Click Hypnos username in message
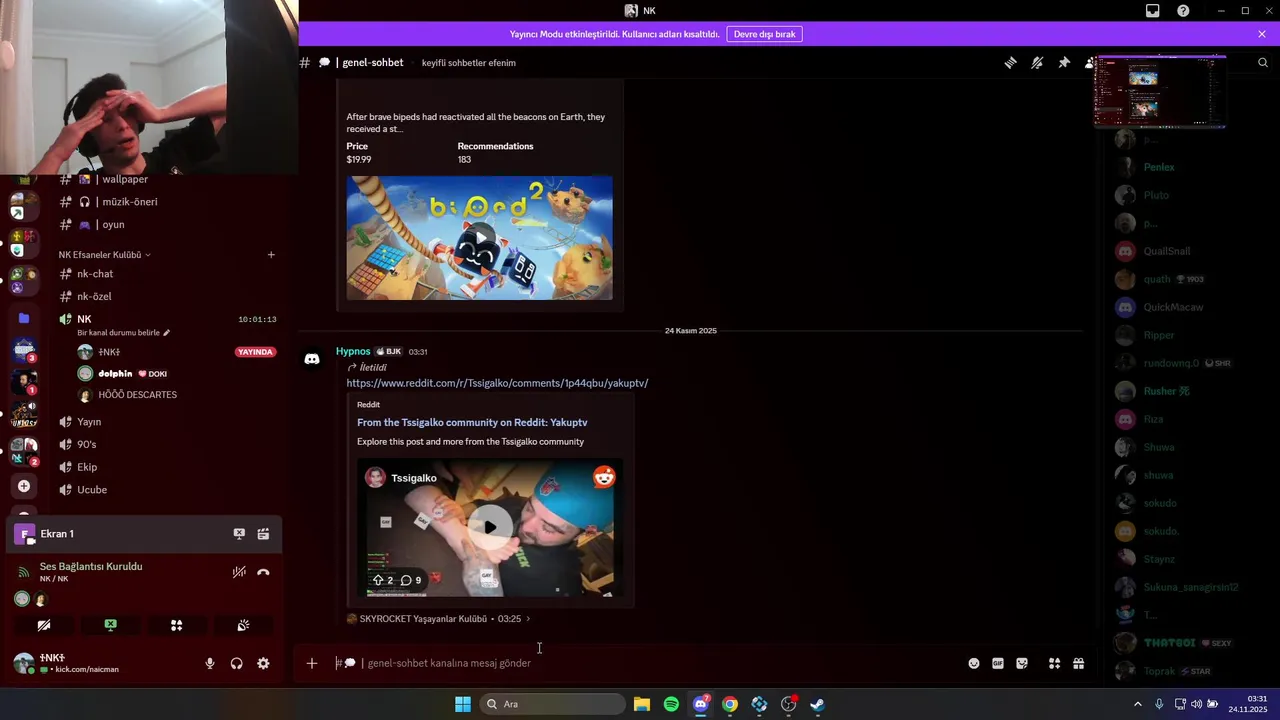This screenshot has width=1280, height=720. (x=353, y=352)
